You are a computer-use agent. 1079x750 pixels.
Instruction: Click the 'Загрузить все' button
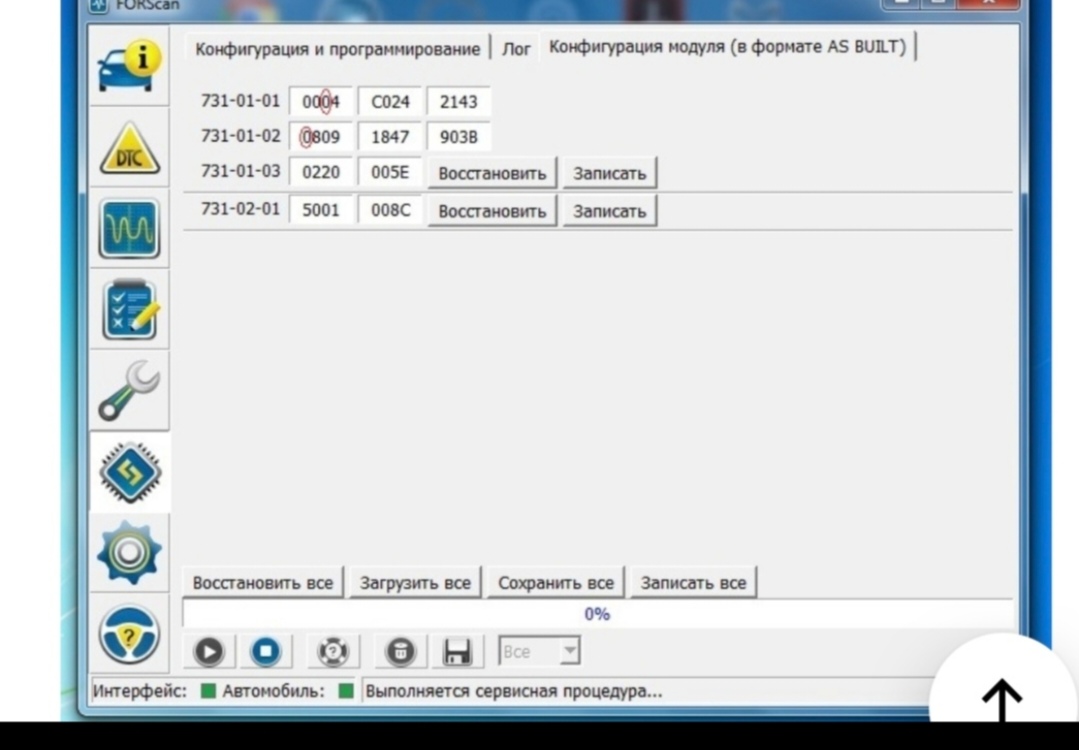[415, 583]
